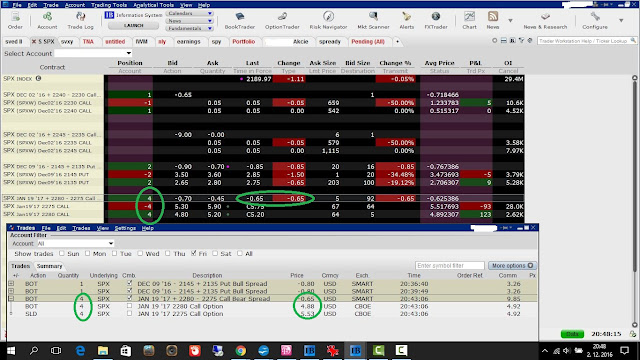The height and width of the screenshot is (360, 640).
Task: Toggle the Tue show trades checkbox
Action: click(114, 253)
